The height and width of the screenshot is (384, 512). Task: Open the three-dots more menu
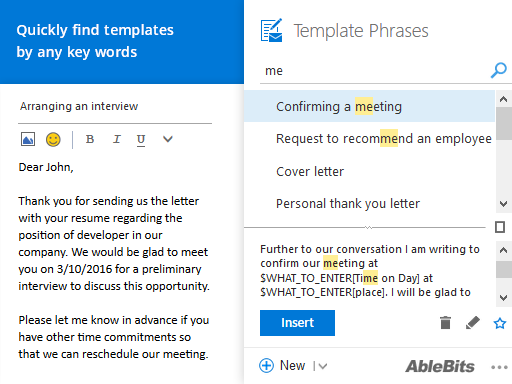[x=499, y=367]
